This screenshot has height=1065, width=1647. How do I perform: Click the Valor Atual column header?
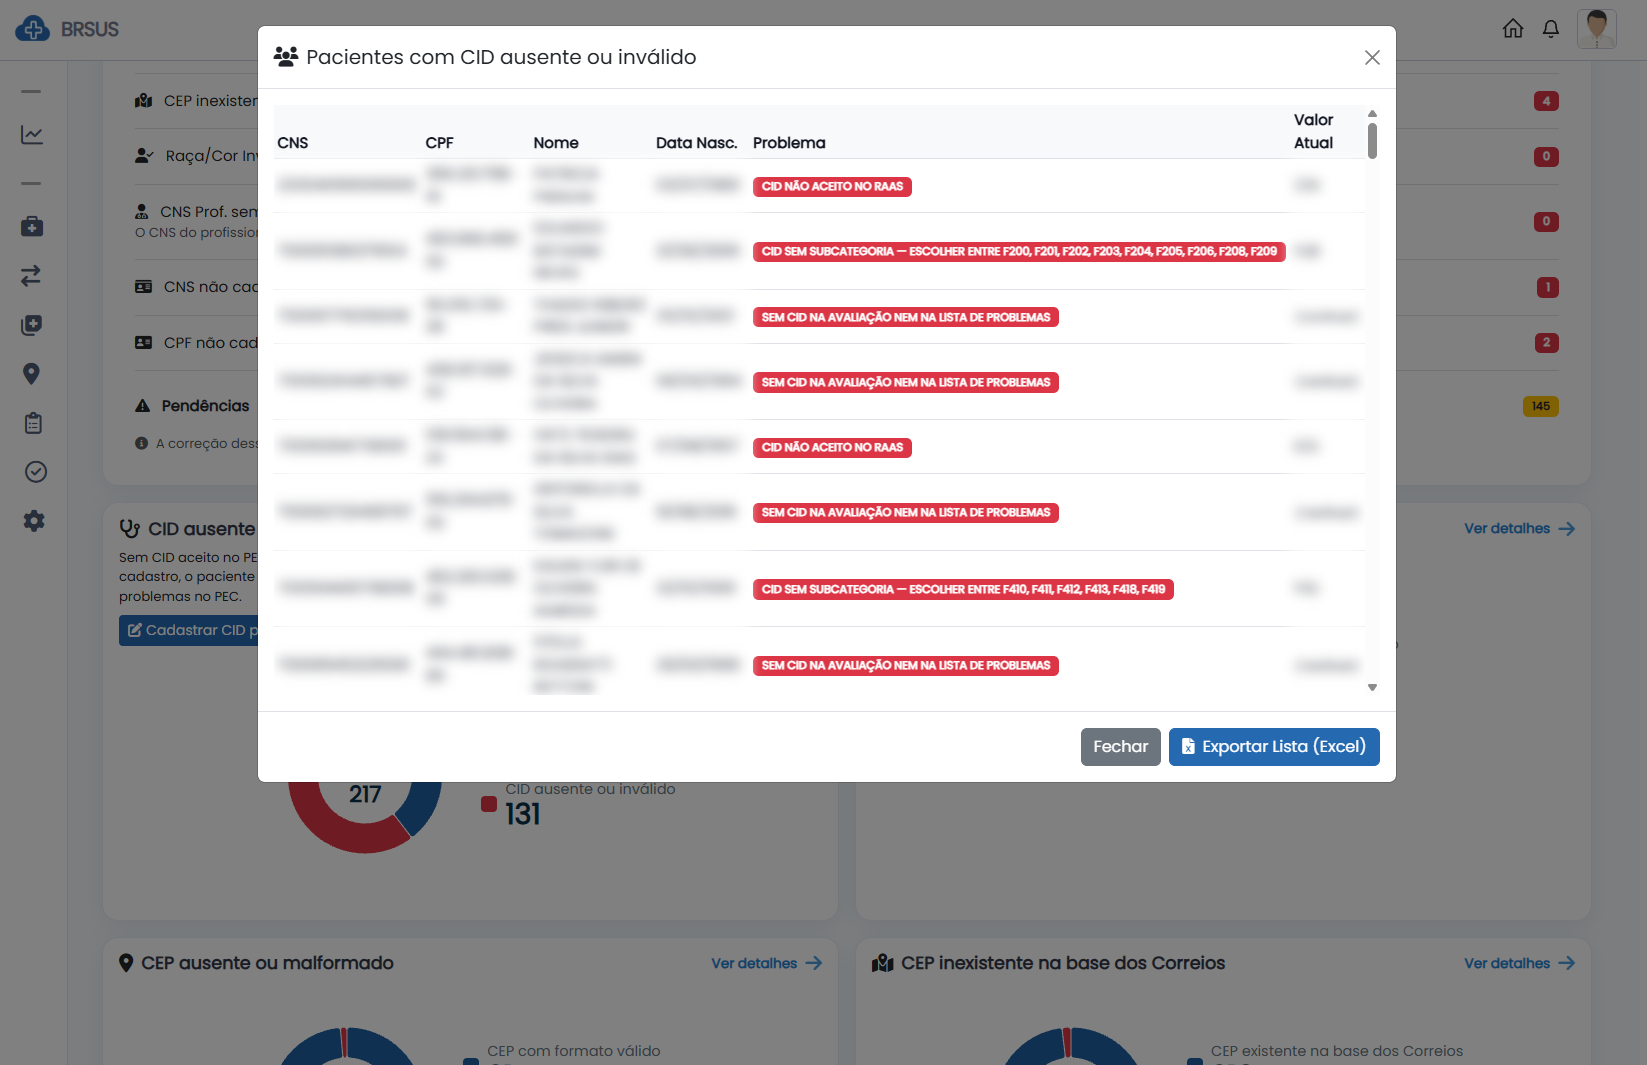[1313, 131]
